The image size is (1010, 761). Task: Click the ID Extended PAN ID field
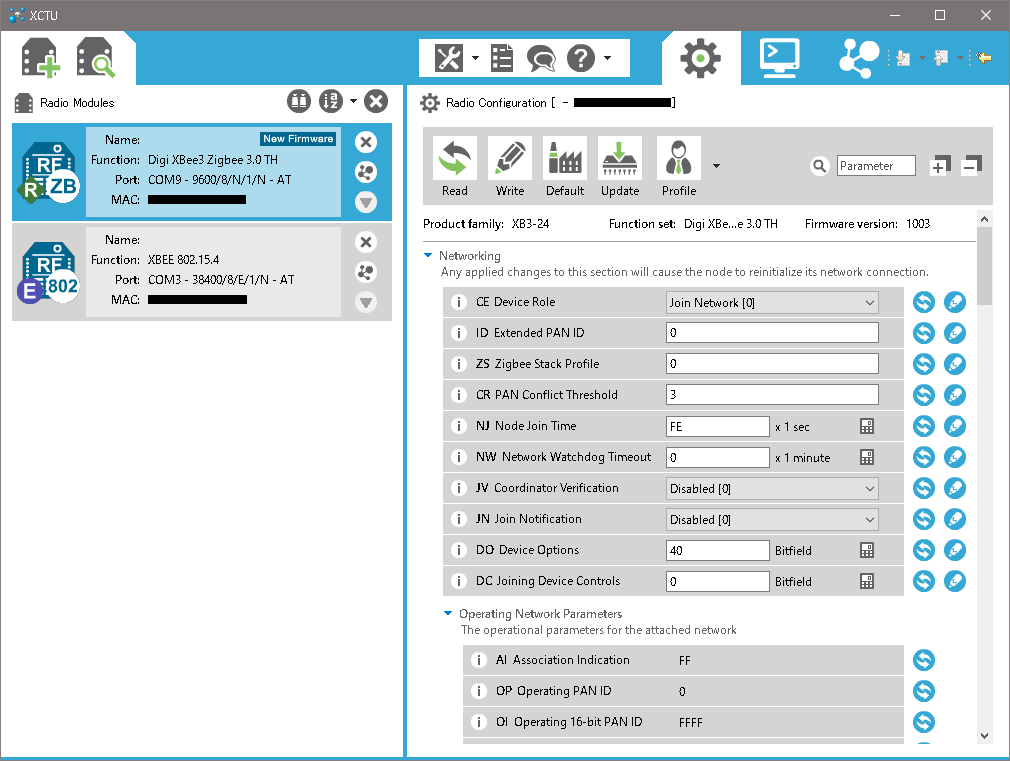[772, 333]
